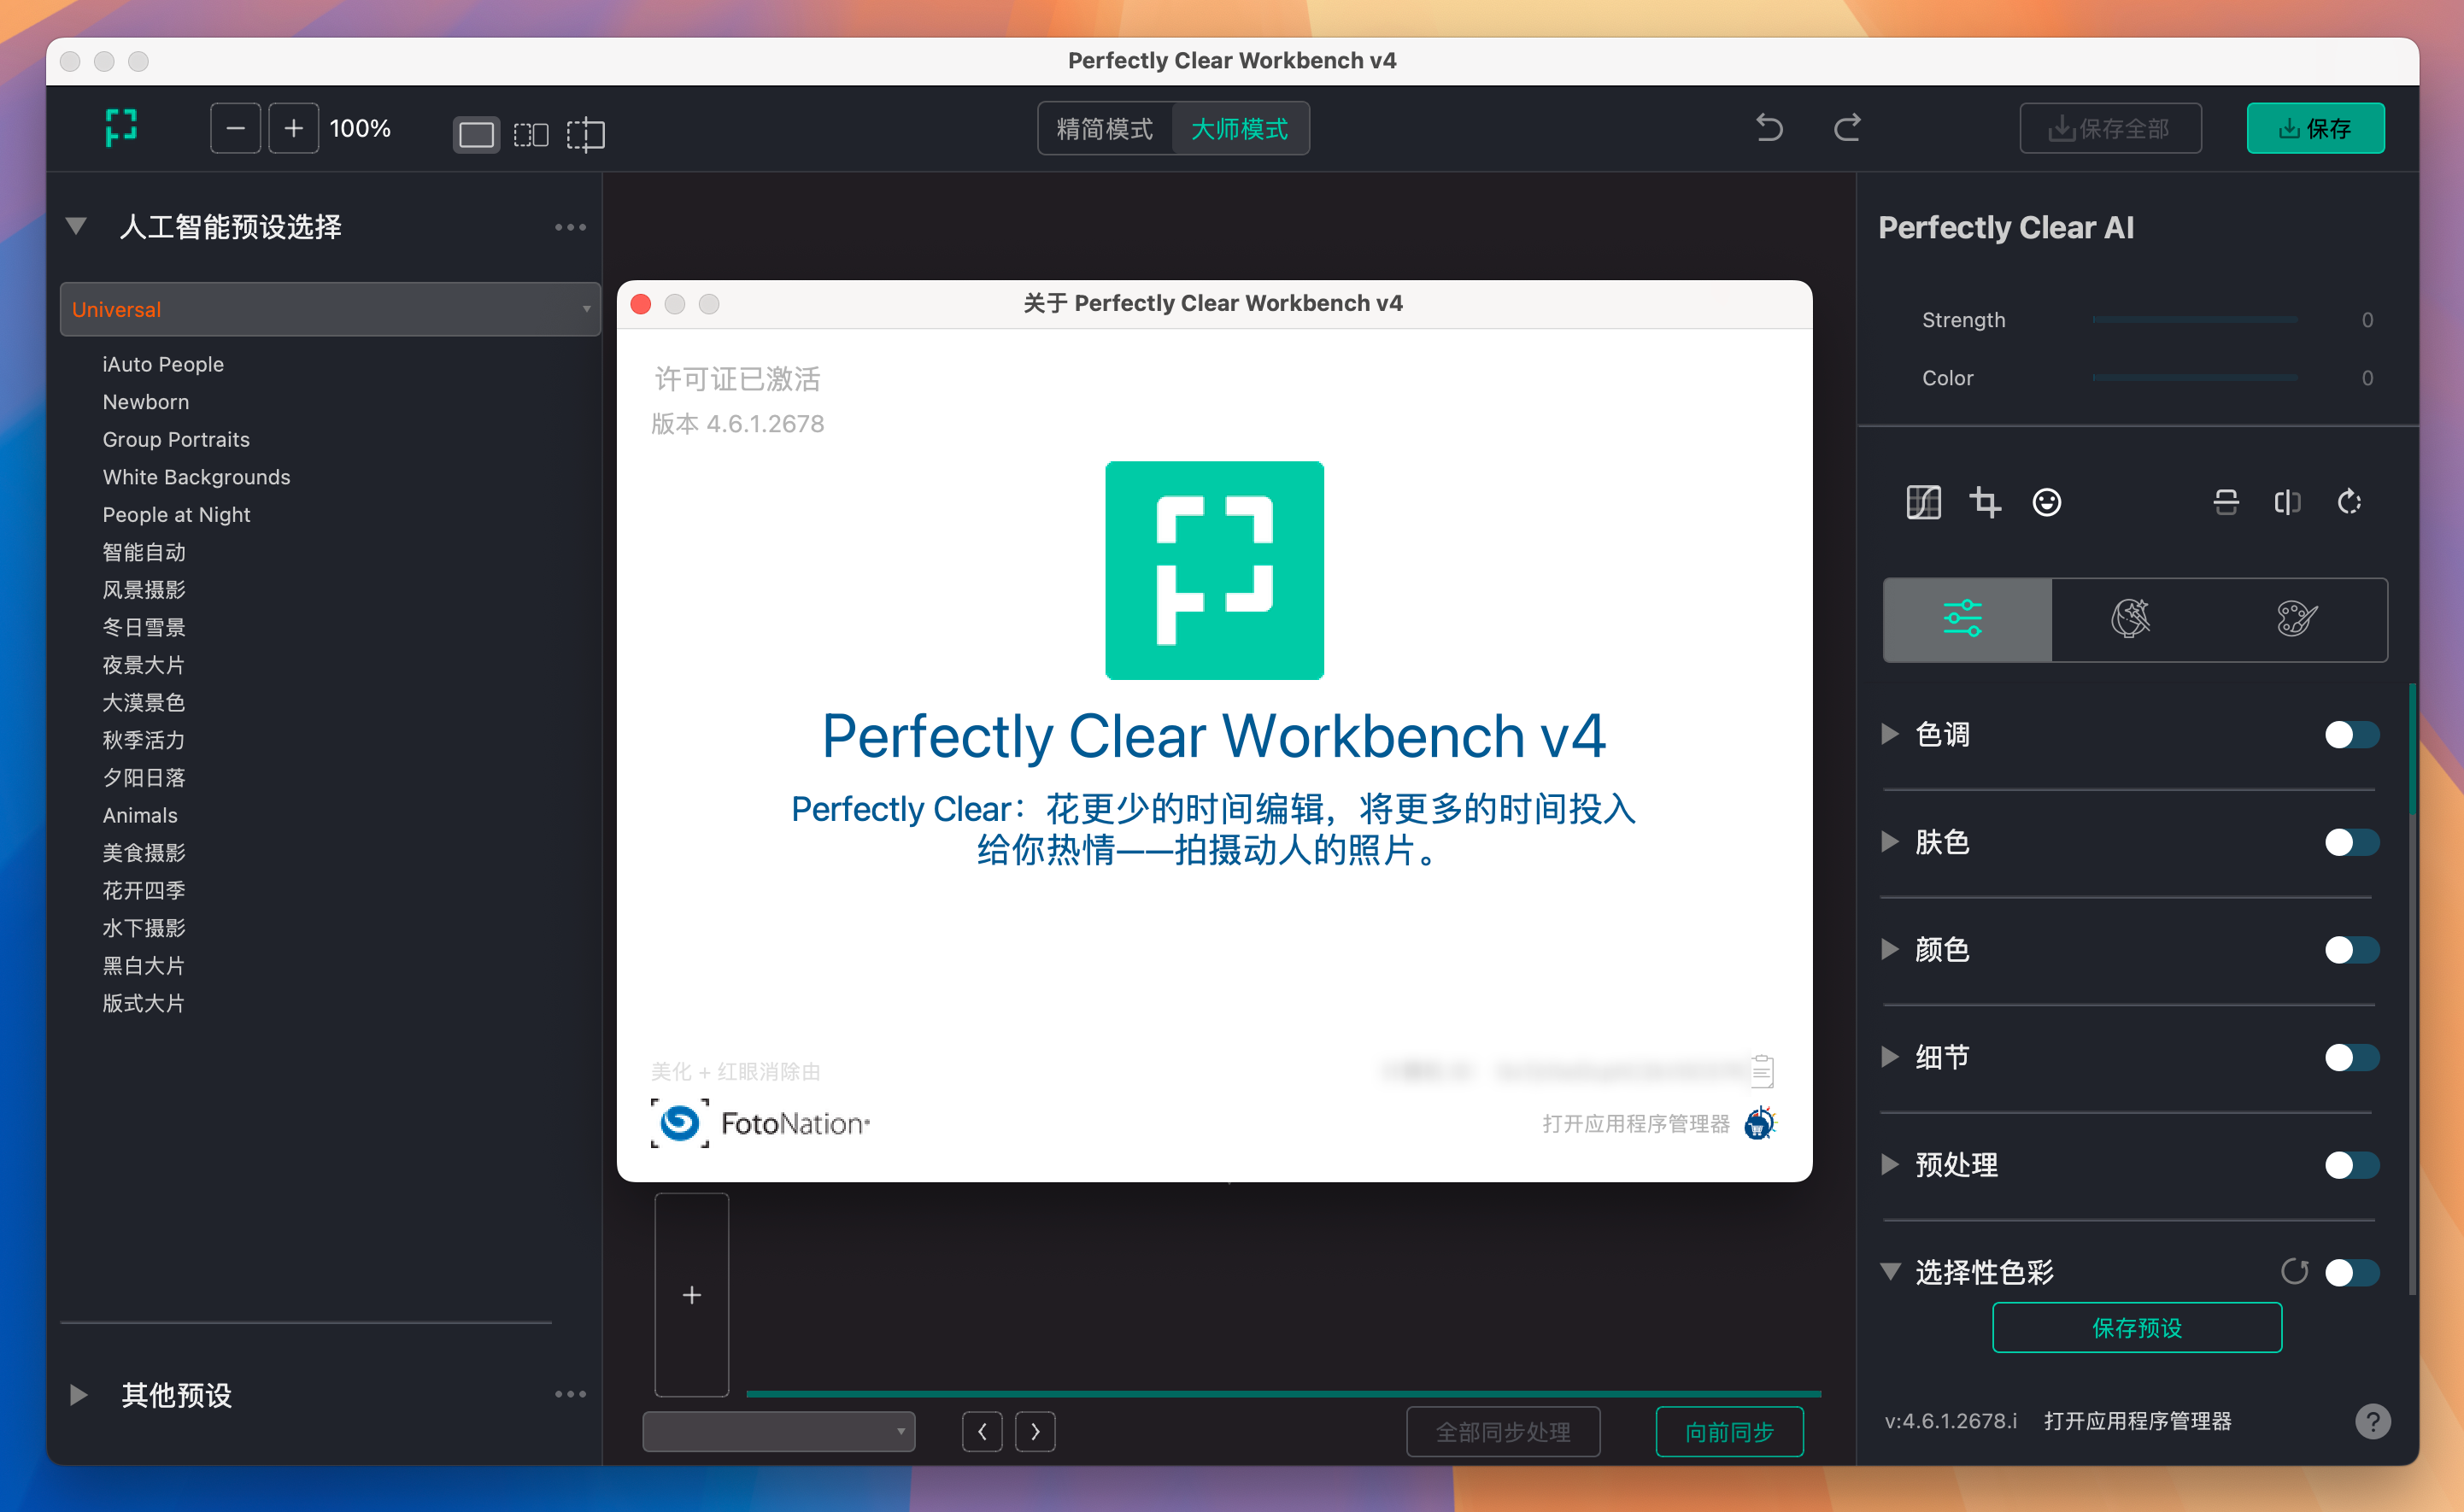Viewport: 2464px width, 1512px height.
Task: Click the 保存 button
Action: tap(2315, 128)
